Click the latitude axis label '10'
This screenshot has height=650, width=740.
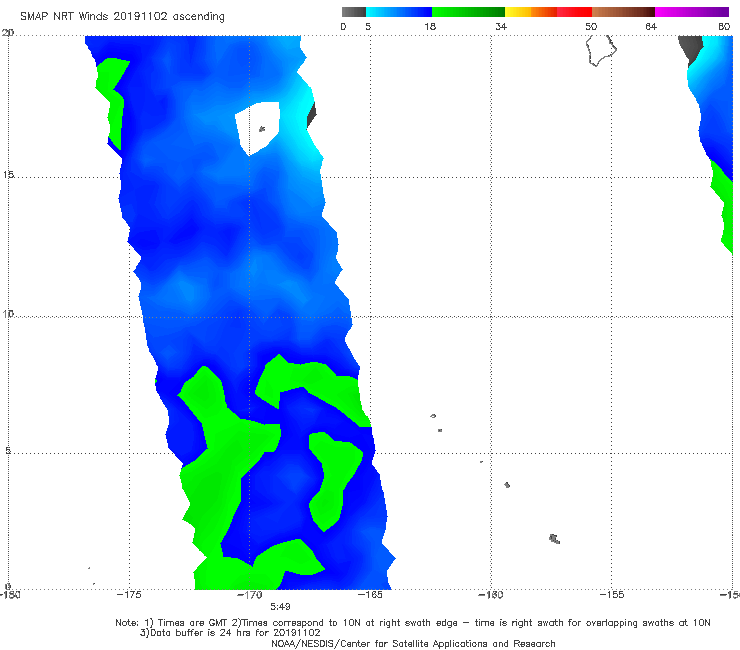[x=8, y=314]
